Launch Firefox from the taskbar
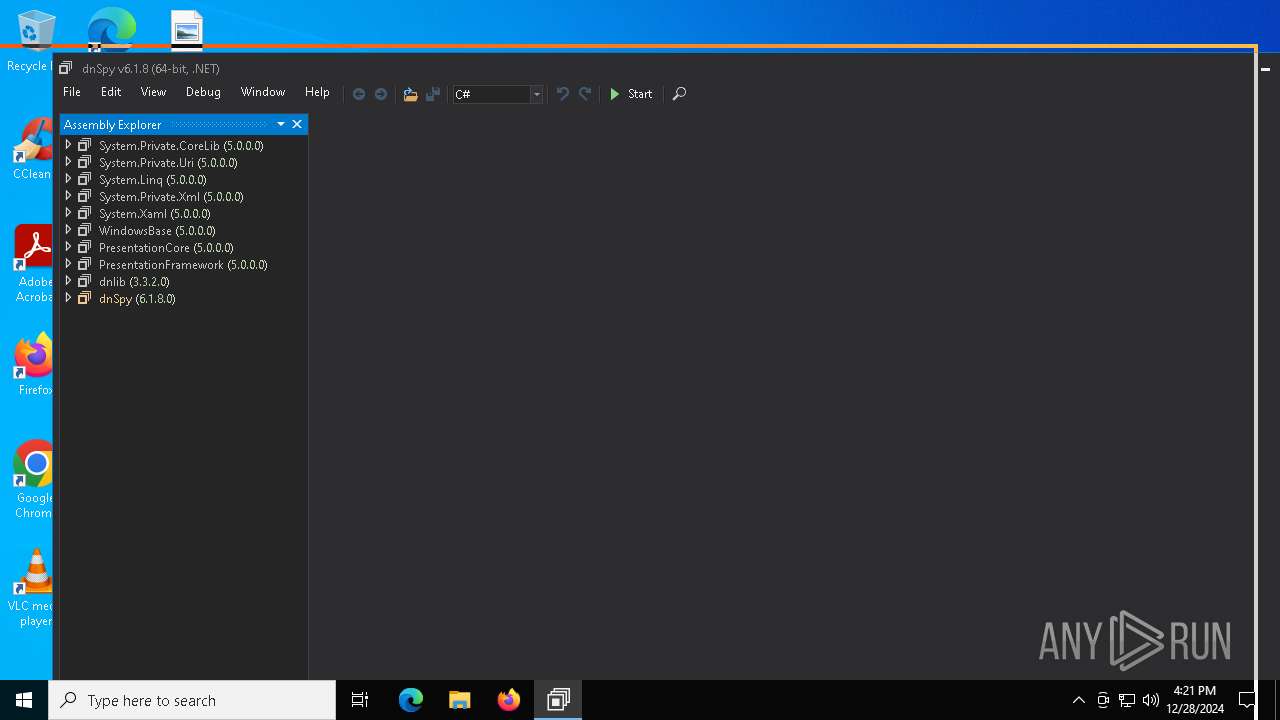Image resolution: width=1280 pixels, height=720 pixels. click(x=509, y=700)
